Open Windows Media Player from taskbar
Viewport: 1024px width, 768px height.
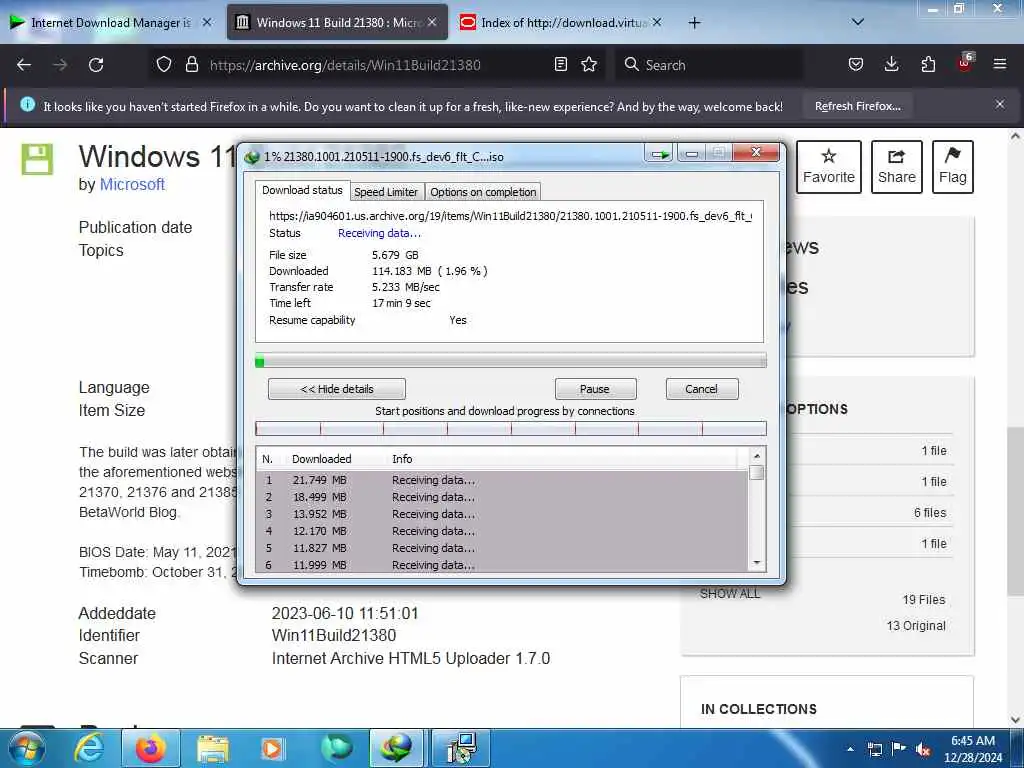point(272,748)
